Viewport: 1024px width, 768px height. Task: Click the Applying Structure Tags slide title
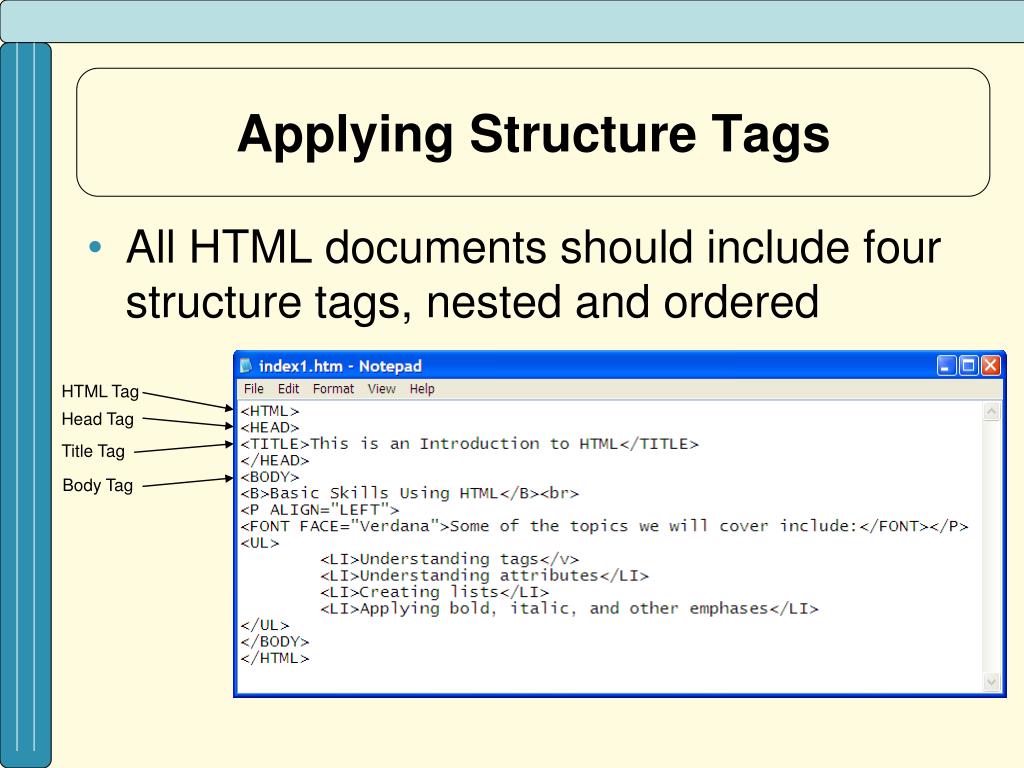534,134
